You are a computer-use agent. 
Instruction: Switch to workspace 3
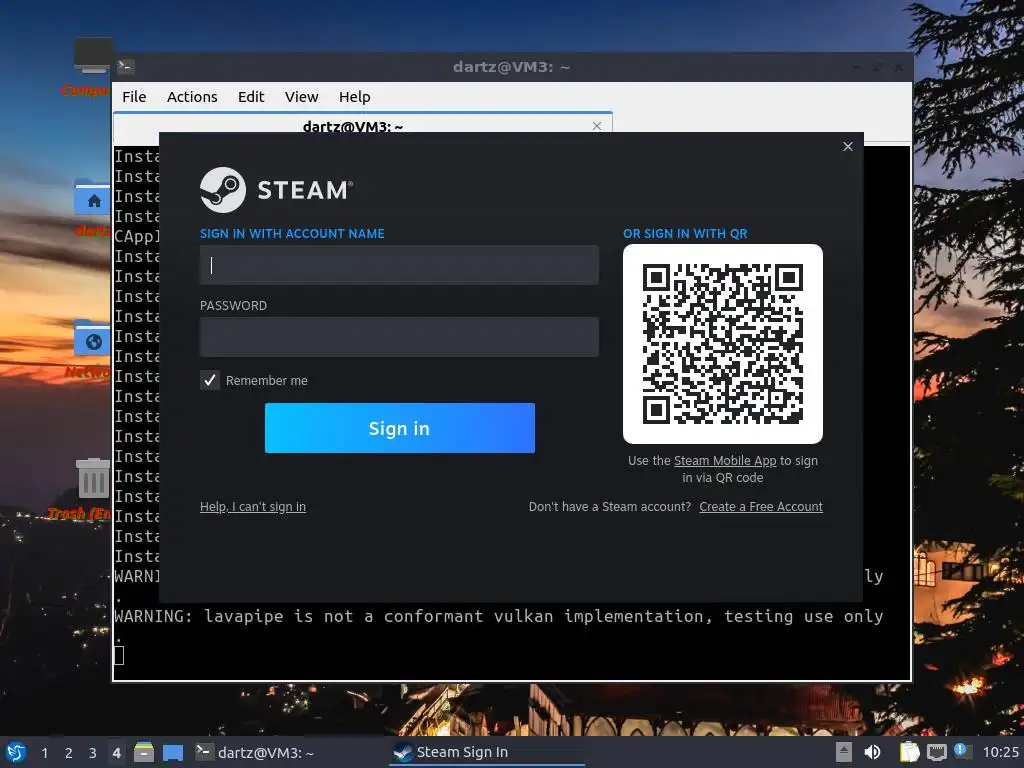(93, 753)
